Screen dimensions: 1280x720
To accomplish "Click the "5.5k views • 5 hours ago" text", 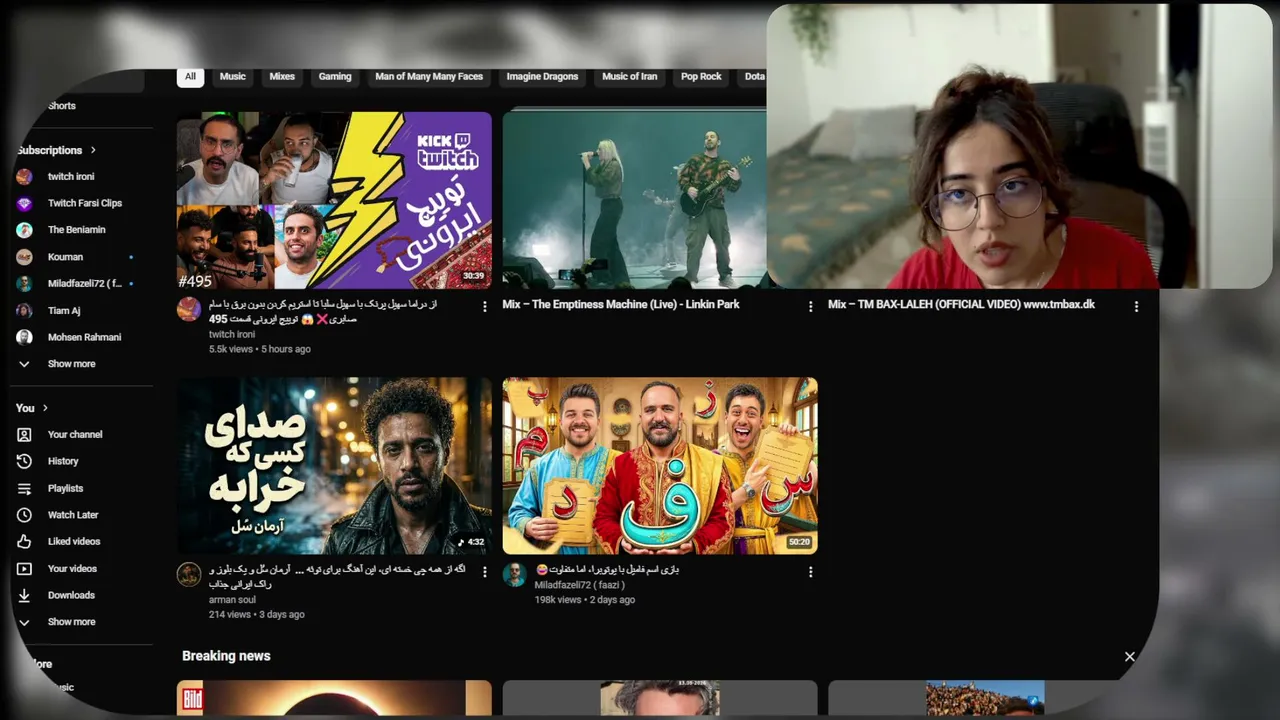I will point(260,349).
